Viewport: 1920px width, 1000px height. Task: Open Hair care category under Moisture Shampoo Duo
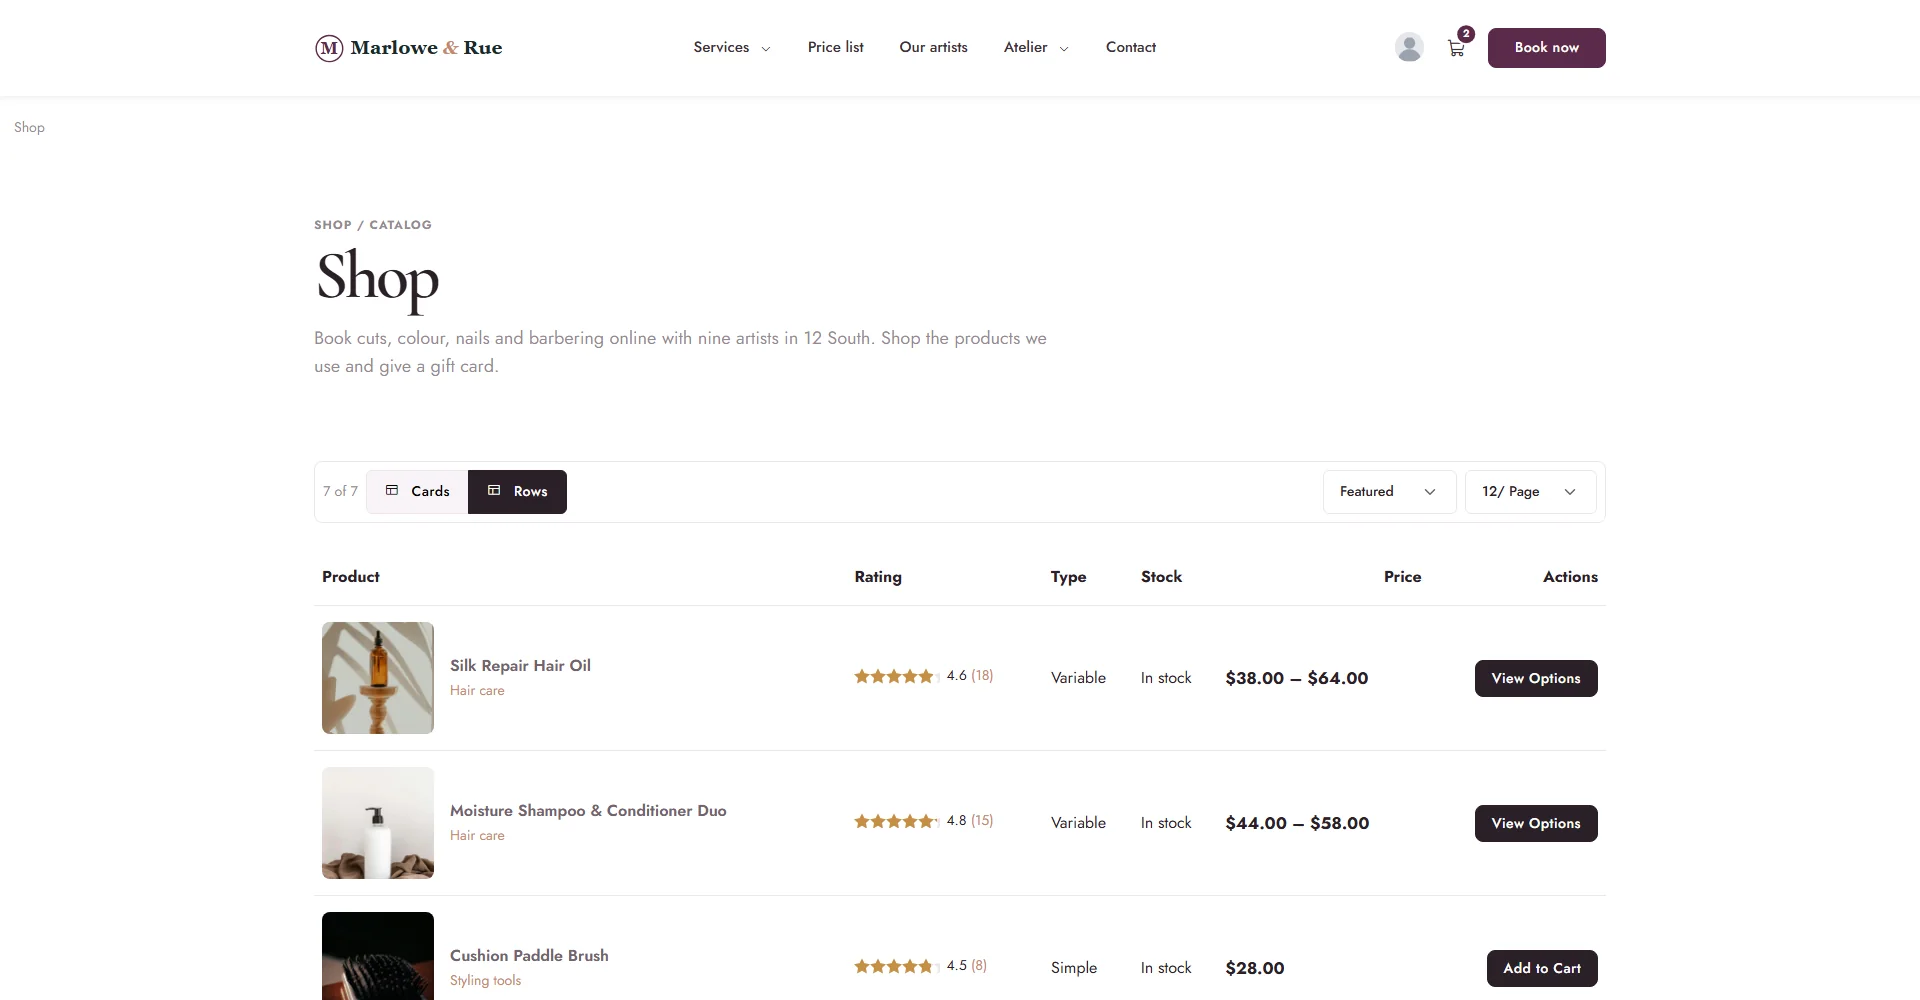coord(477,836)
